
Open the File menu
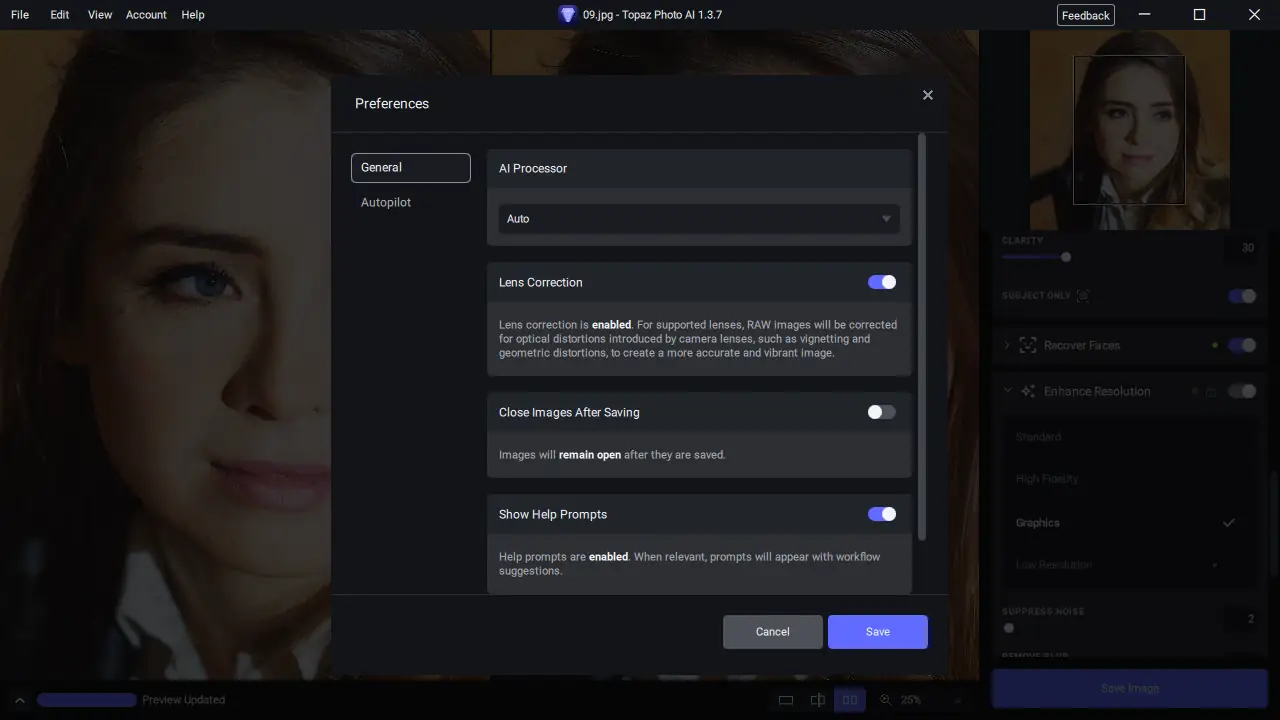[20, 15]
